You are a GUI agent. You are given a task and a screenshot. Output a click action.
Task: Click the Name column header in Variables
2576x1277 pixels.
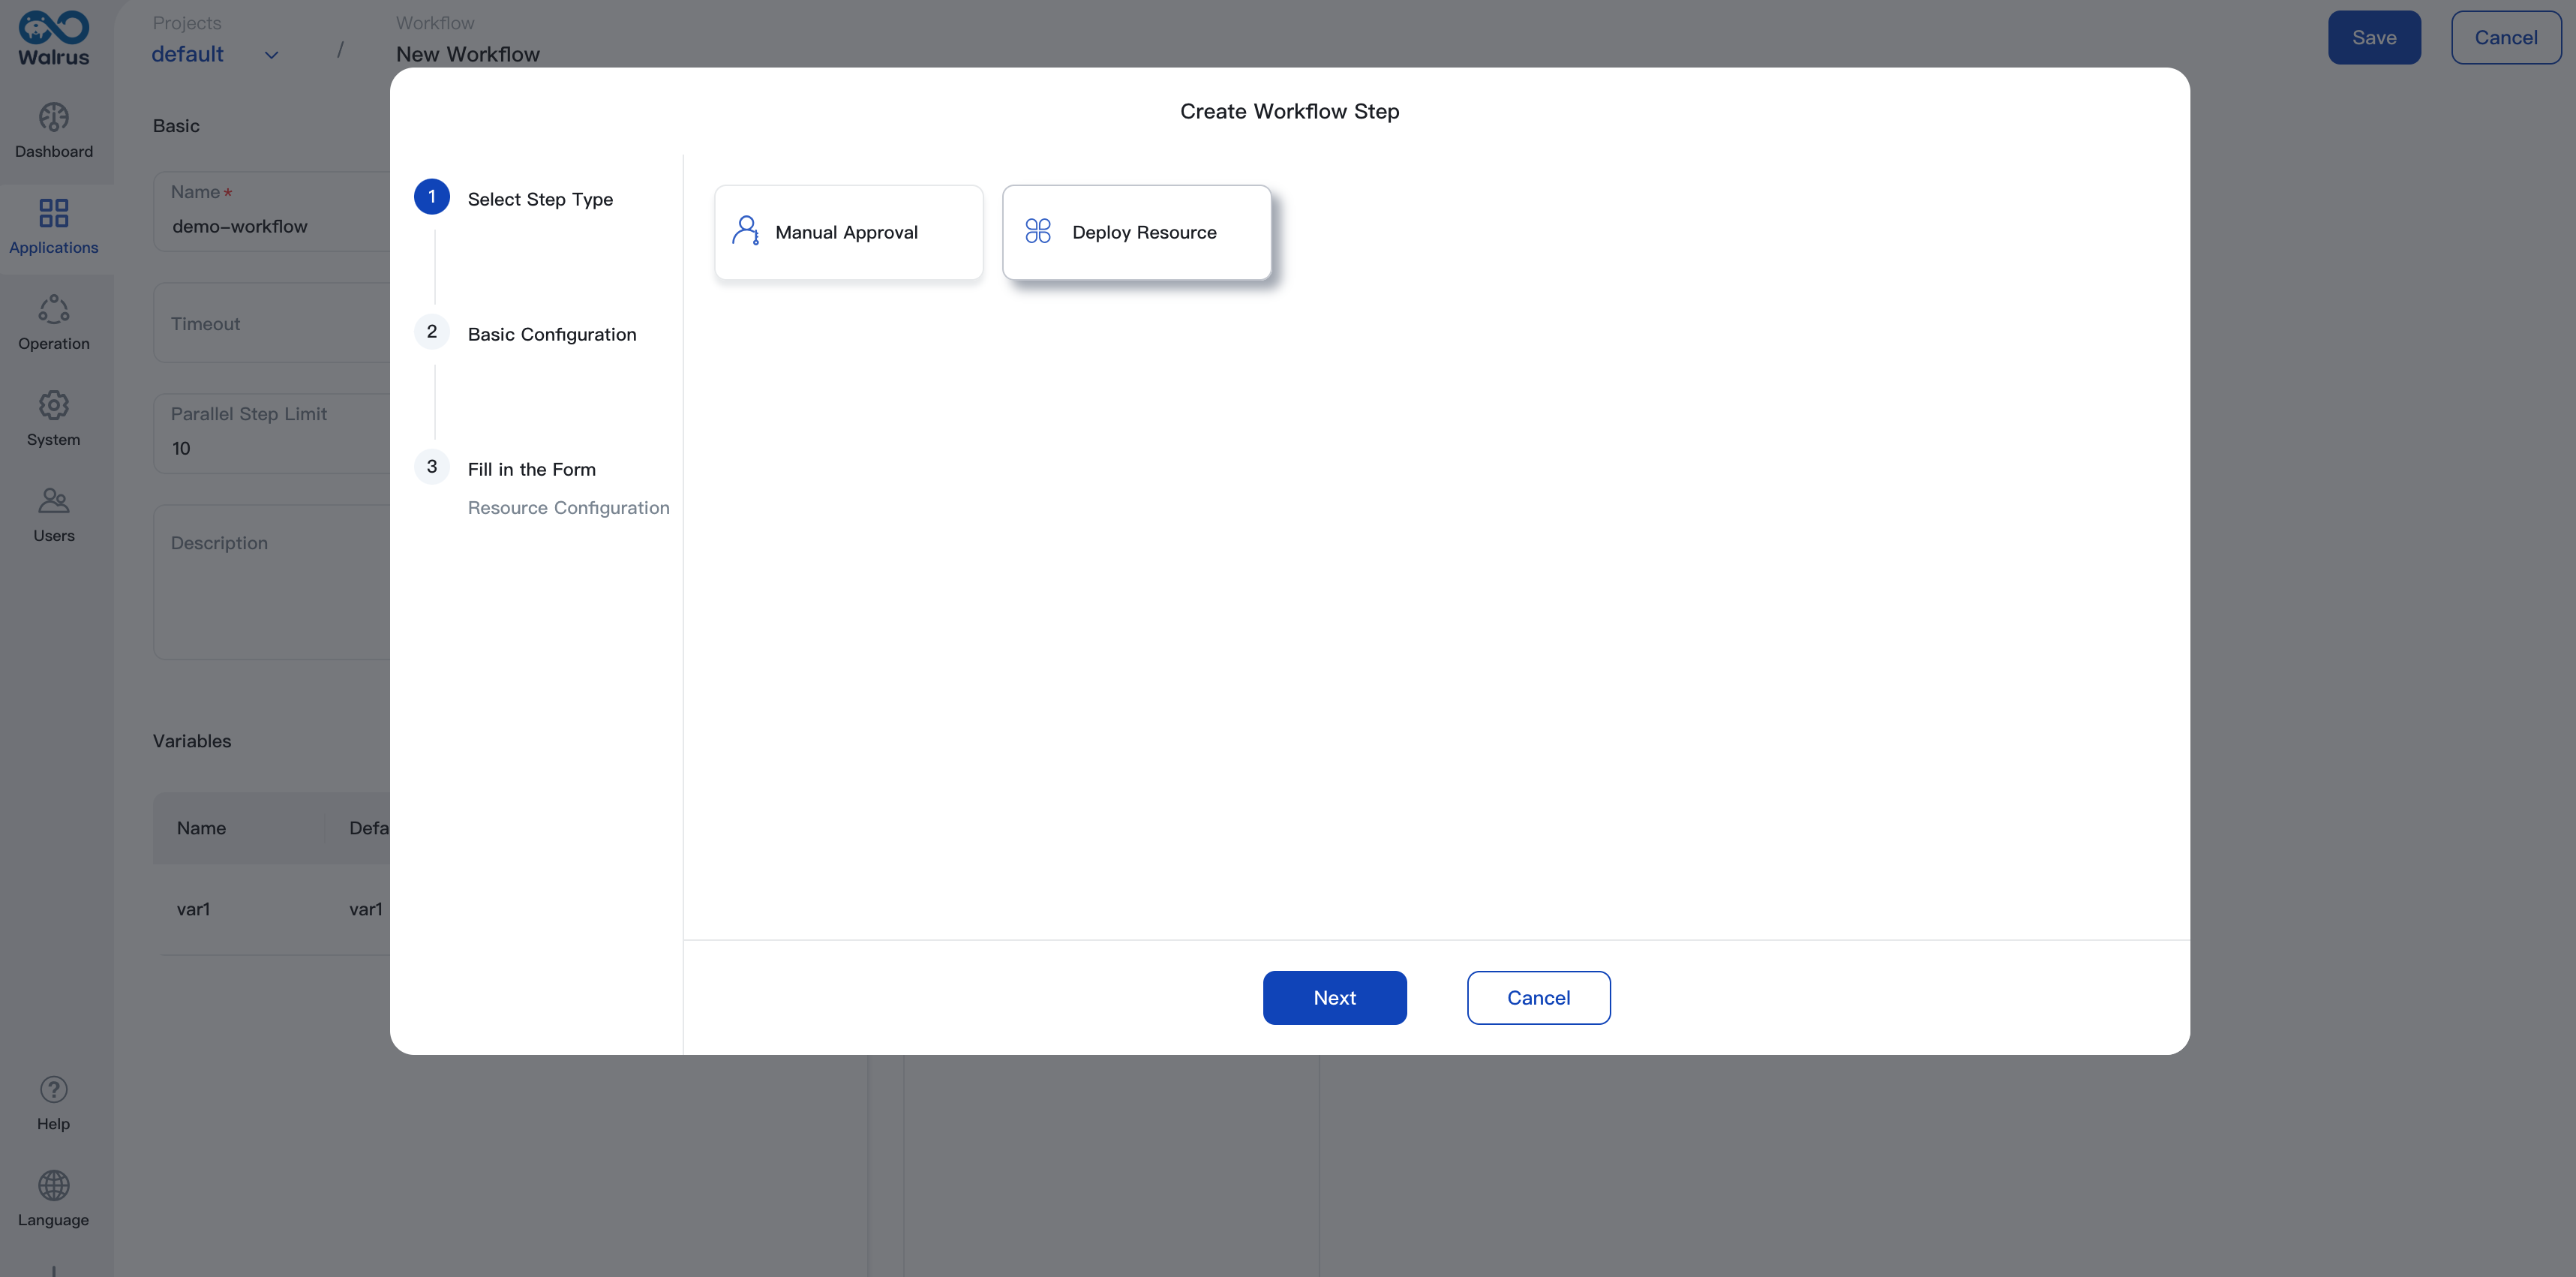[201, 828]
